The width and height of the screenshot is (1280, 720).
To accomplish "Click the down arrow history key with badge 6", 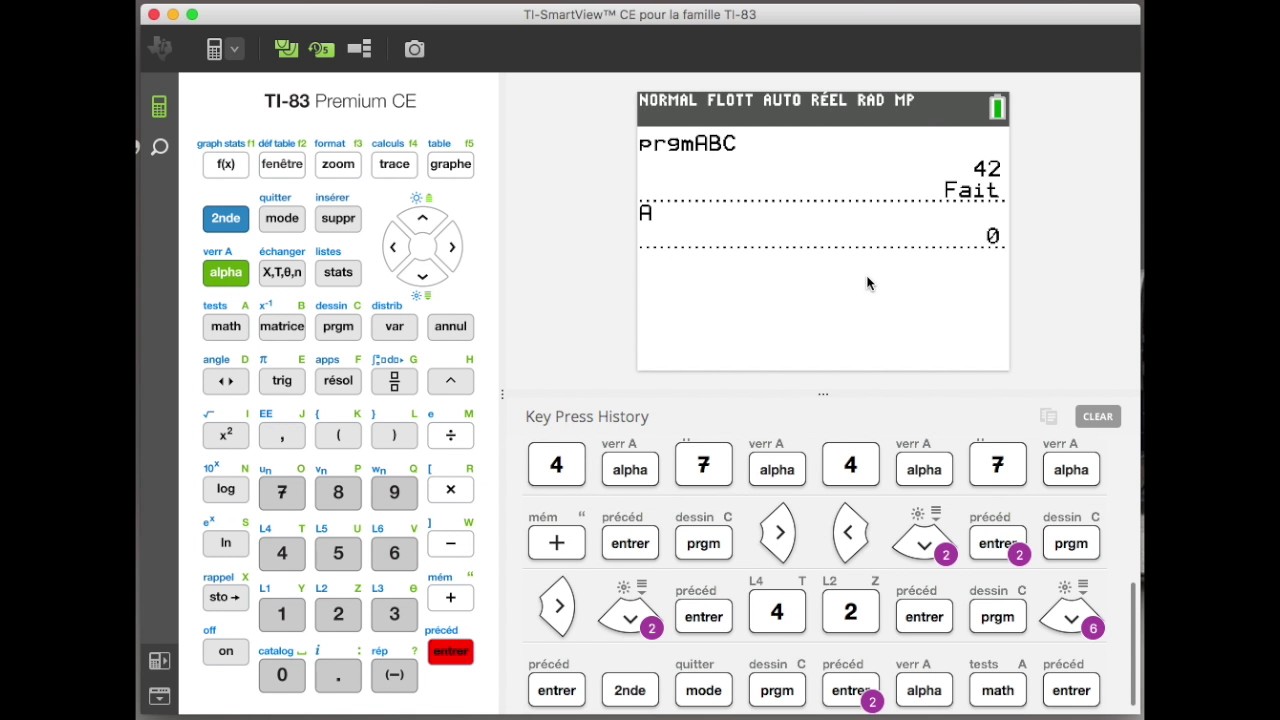I will tap(1071, 618).
